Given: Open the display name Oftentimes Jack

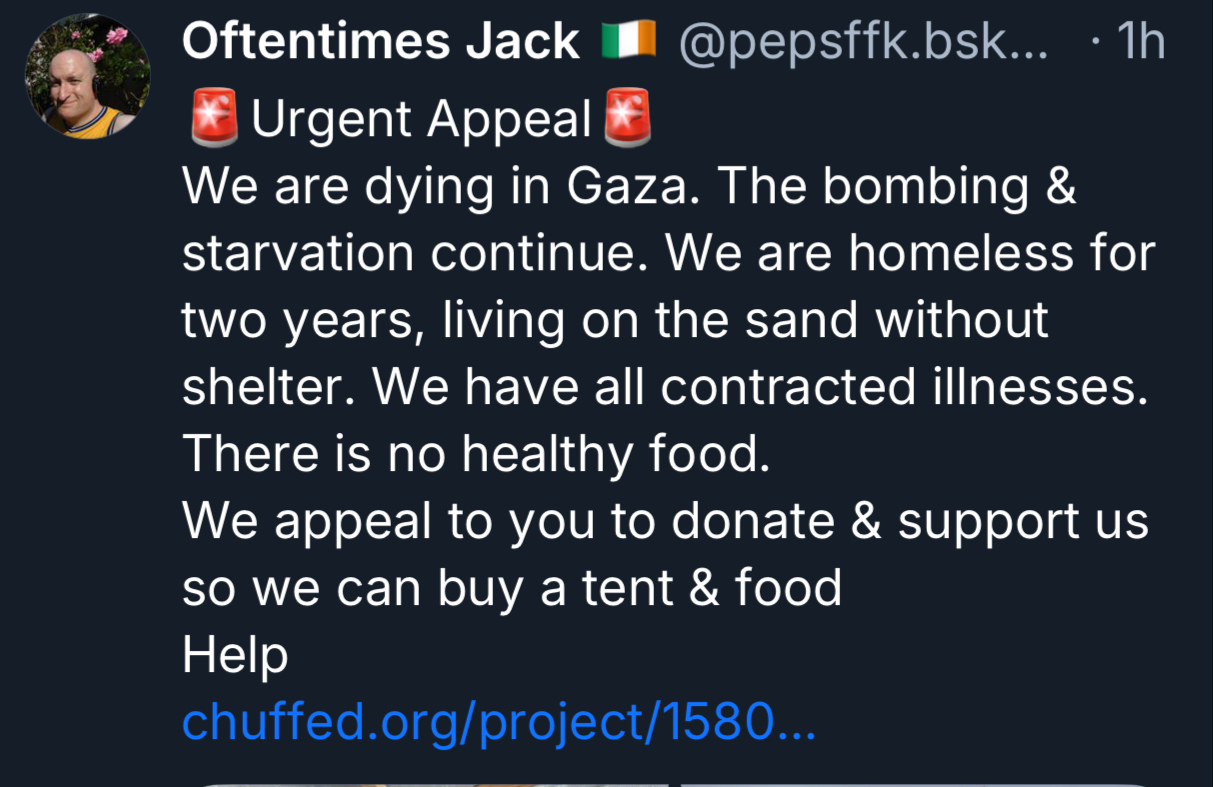Looking at the screenshot, I should point(381,42).
